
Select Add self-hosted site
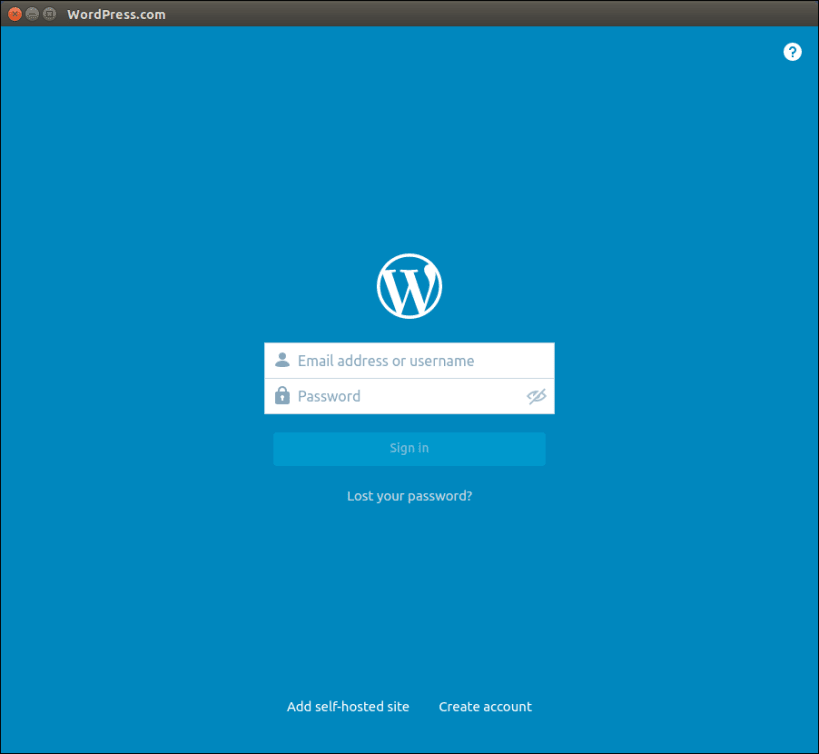348,706
